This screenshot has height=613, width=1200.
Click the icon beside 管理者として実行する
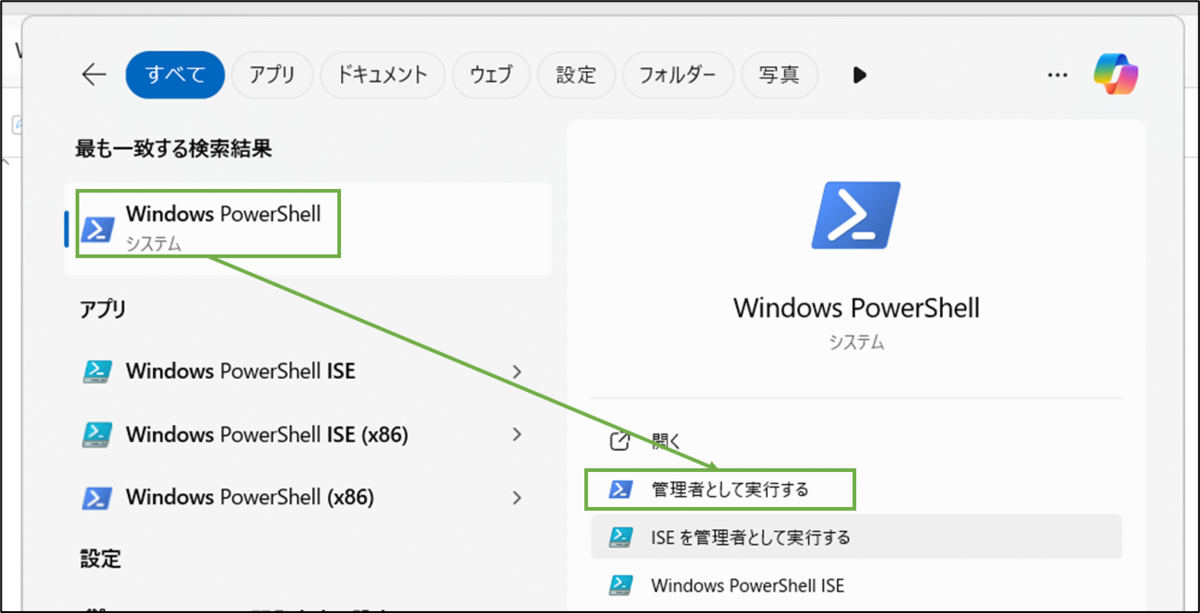click(x=621, y=489)
